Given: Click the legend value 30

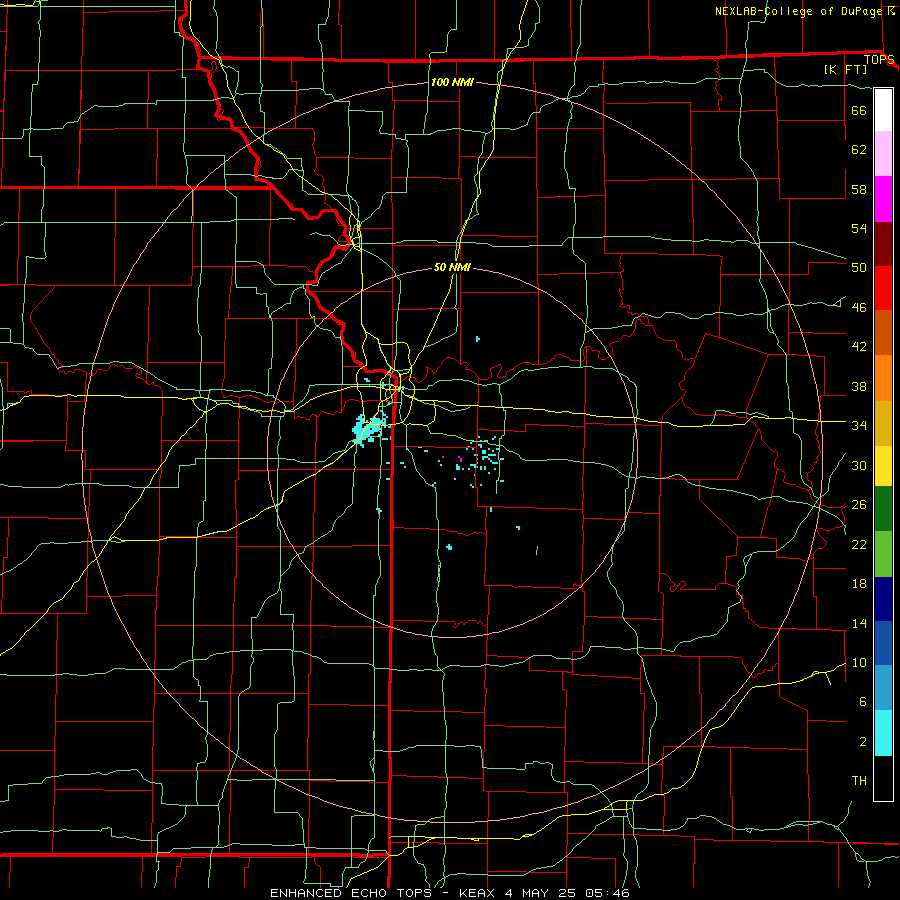Looking at the screenshot, I should click(x=859, y=465).
